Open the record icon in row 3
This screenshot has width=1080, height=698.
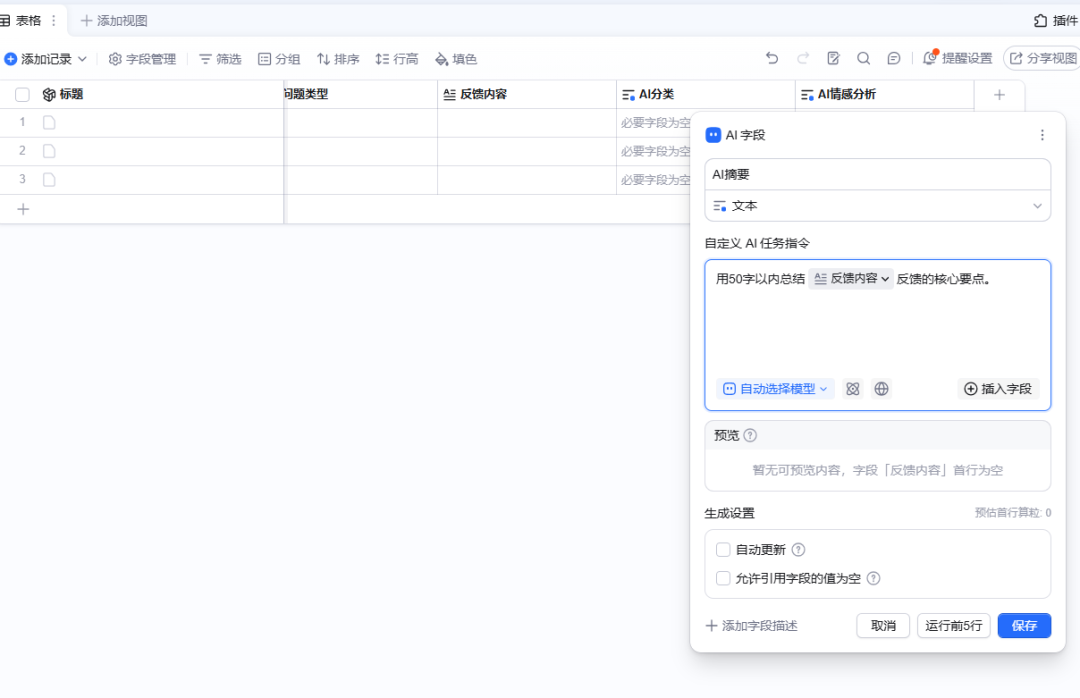coord(49,180)
